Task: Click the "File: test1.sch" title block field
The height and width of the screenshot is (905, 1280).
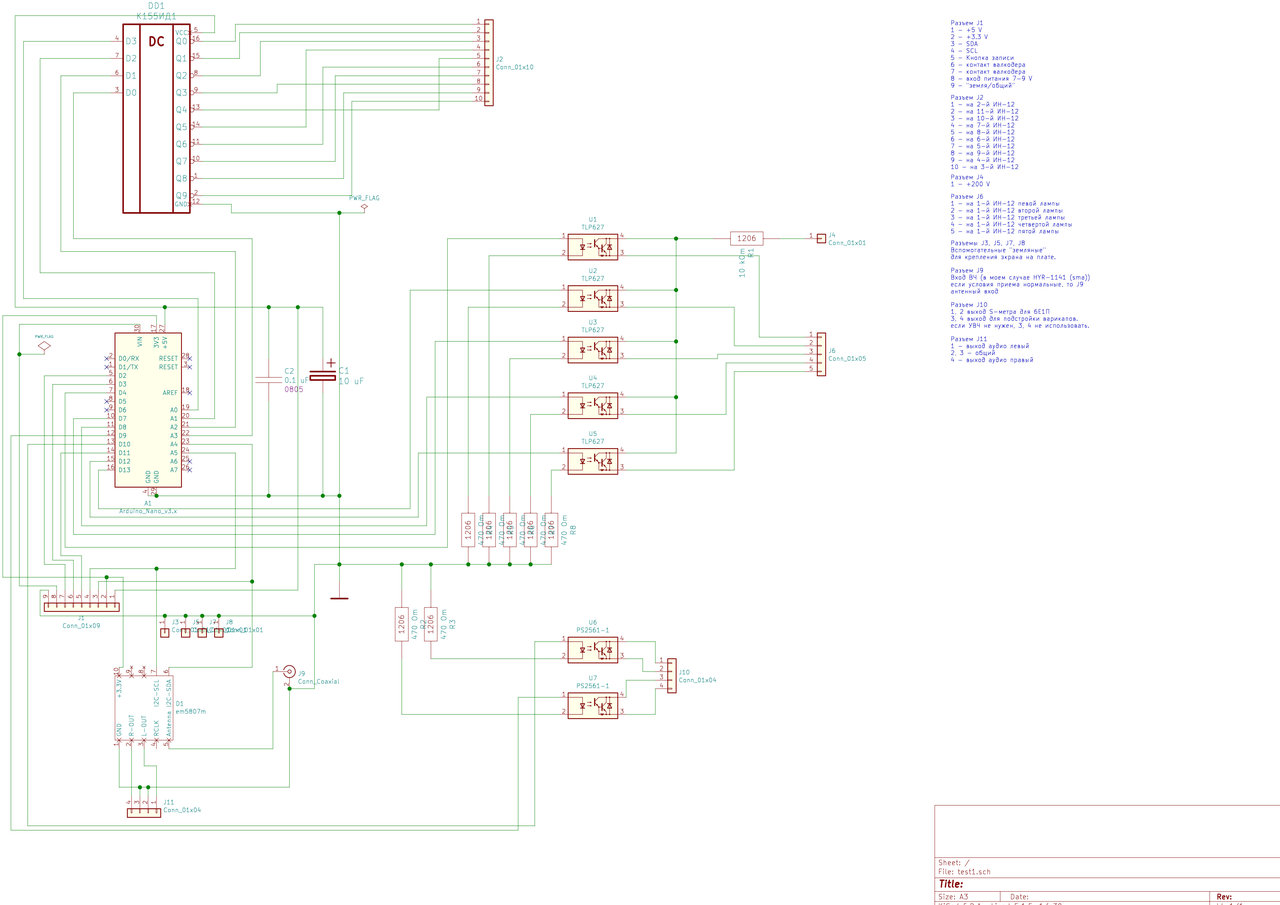Action: point(963,873)
